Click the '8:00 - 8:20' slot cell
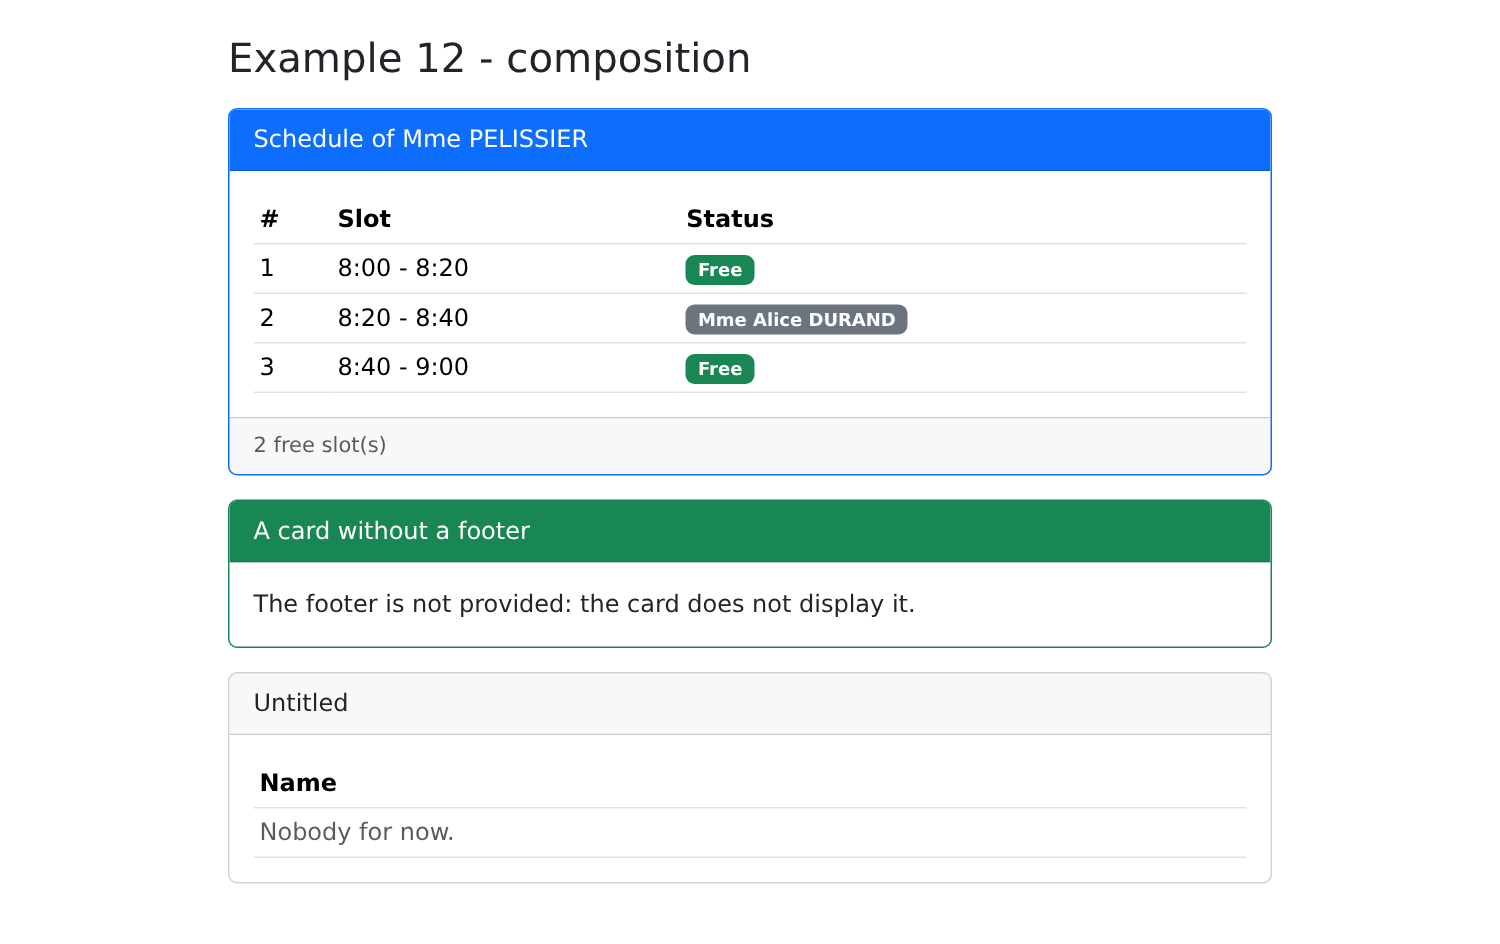 pos(506,269)
